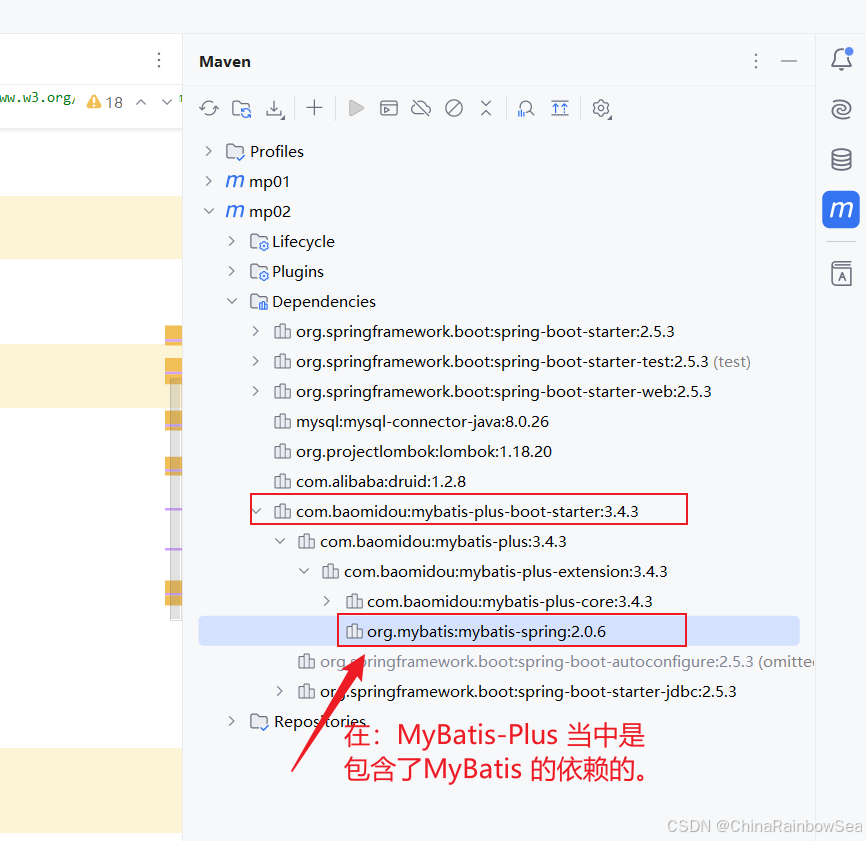Reload all Maven projects
866x841 pixels.
point(209,108)
